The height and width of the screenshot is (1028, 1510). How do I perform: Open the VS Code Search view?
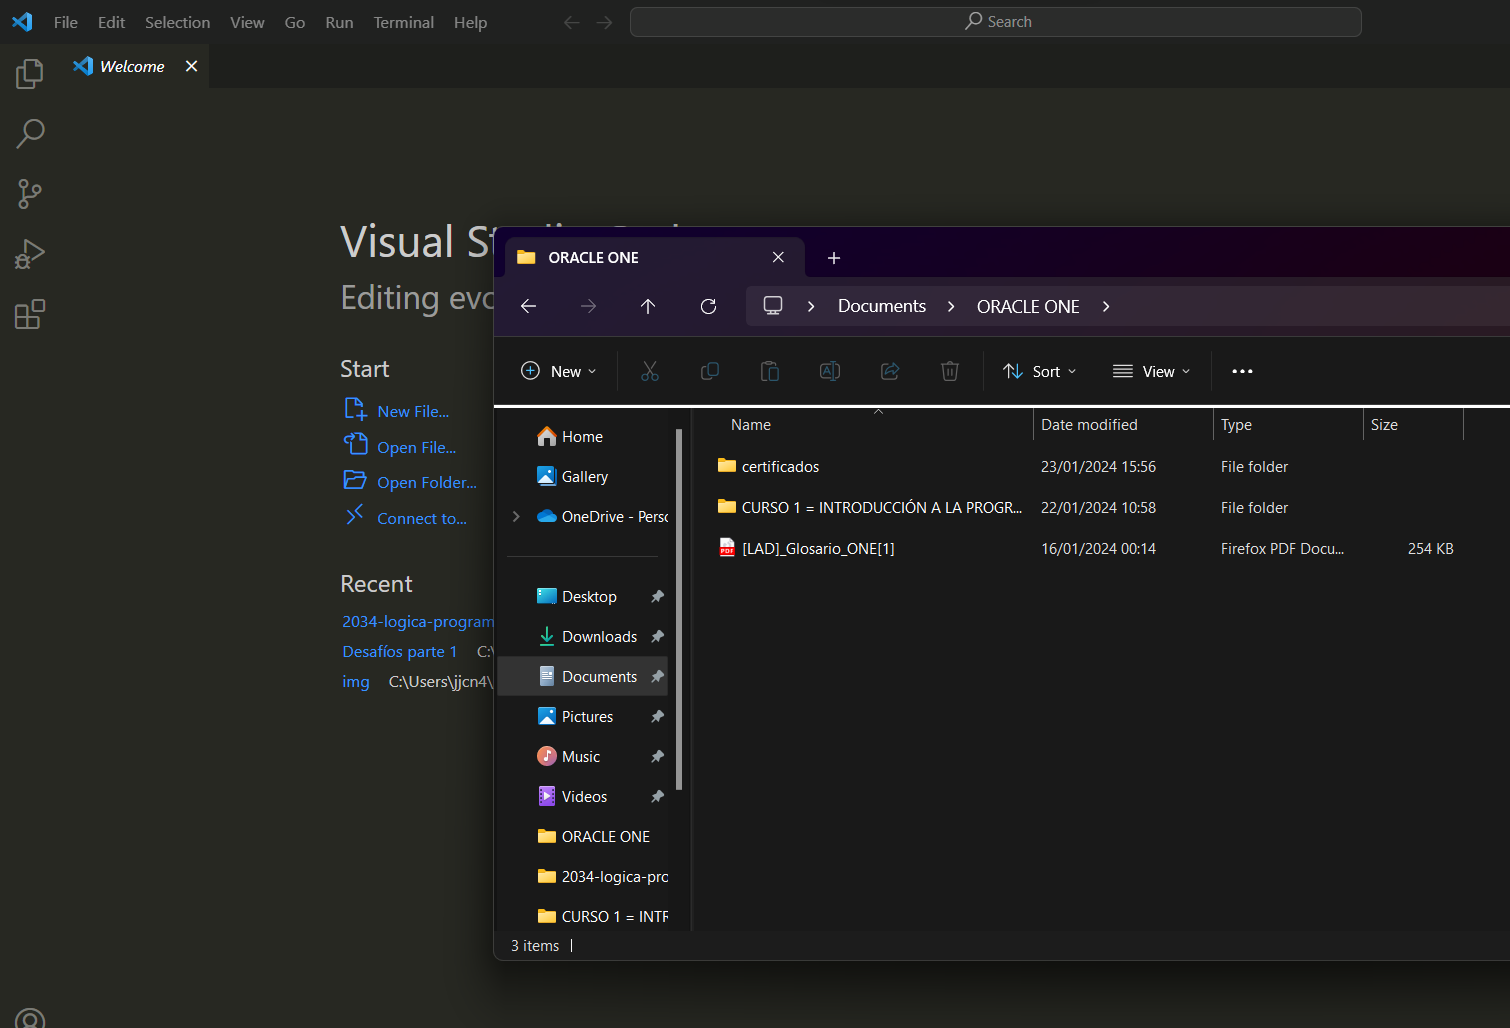pyautogui.click(x=30, y=134)
